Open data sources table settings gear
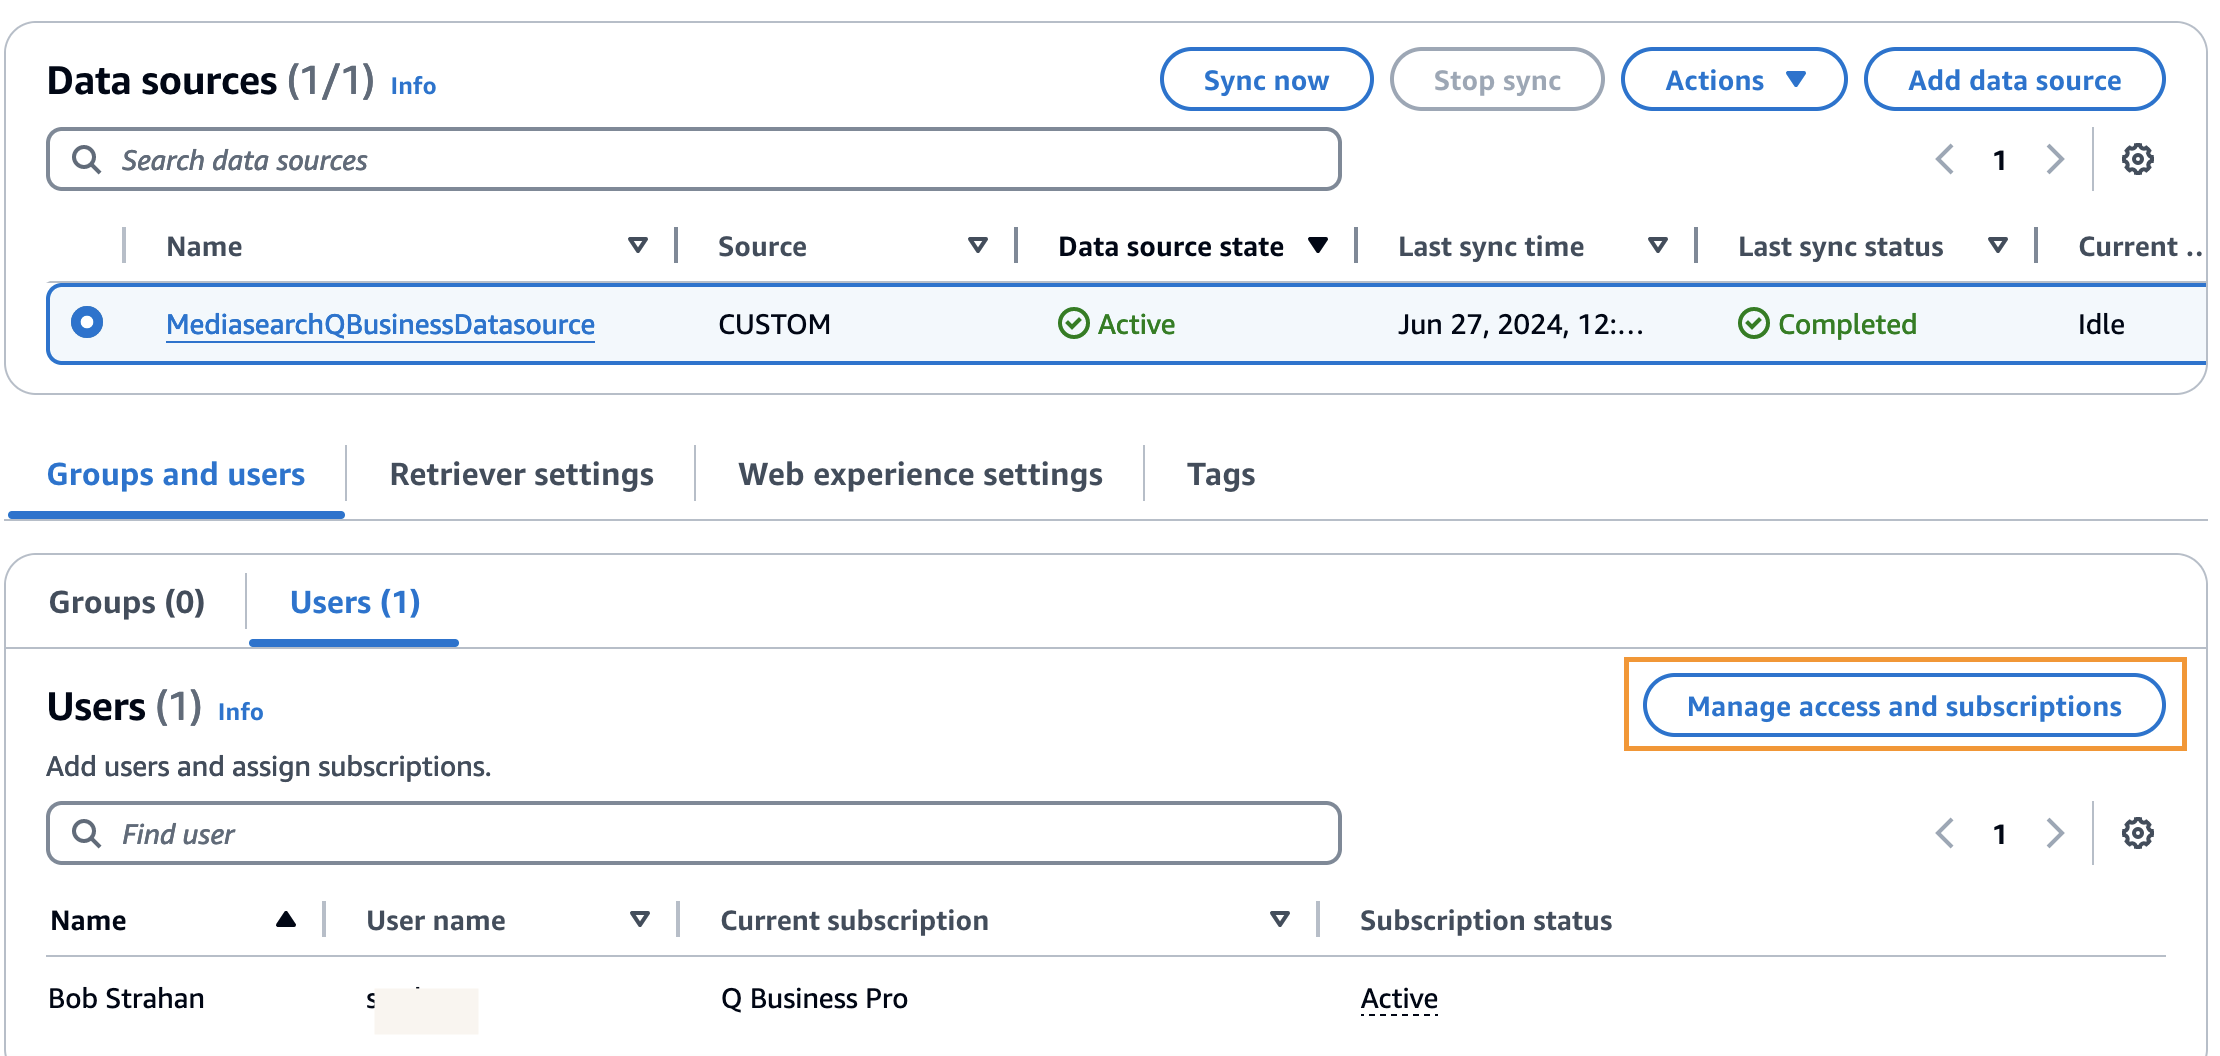Screen dimensions: 2220x1056 (2137, 159)
